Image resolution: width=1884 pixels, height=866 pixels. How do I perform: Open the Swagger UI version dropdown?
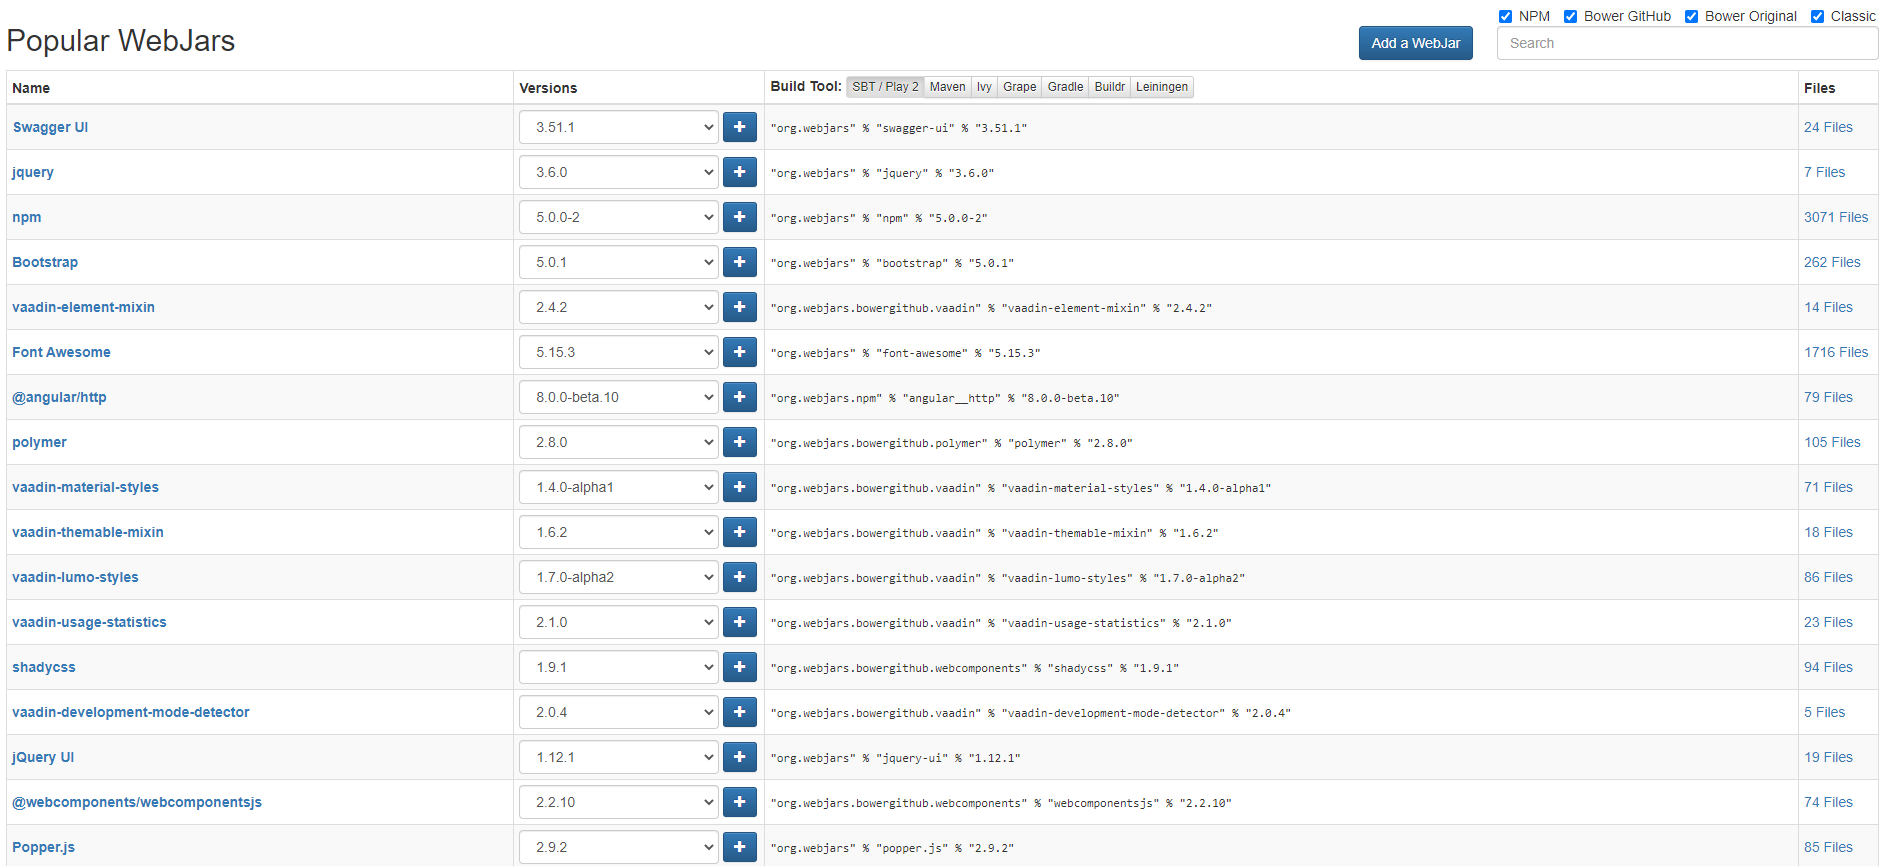click(x=618, y=127)
